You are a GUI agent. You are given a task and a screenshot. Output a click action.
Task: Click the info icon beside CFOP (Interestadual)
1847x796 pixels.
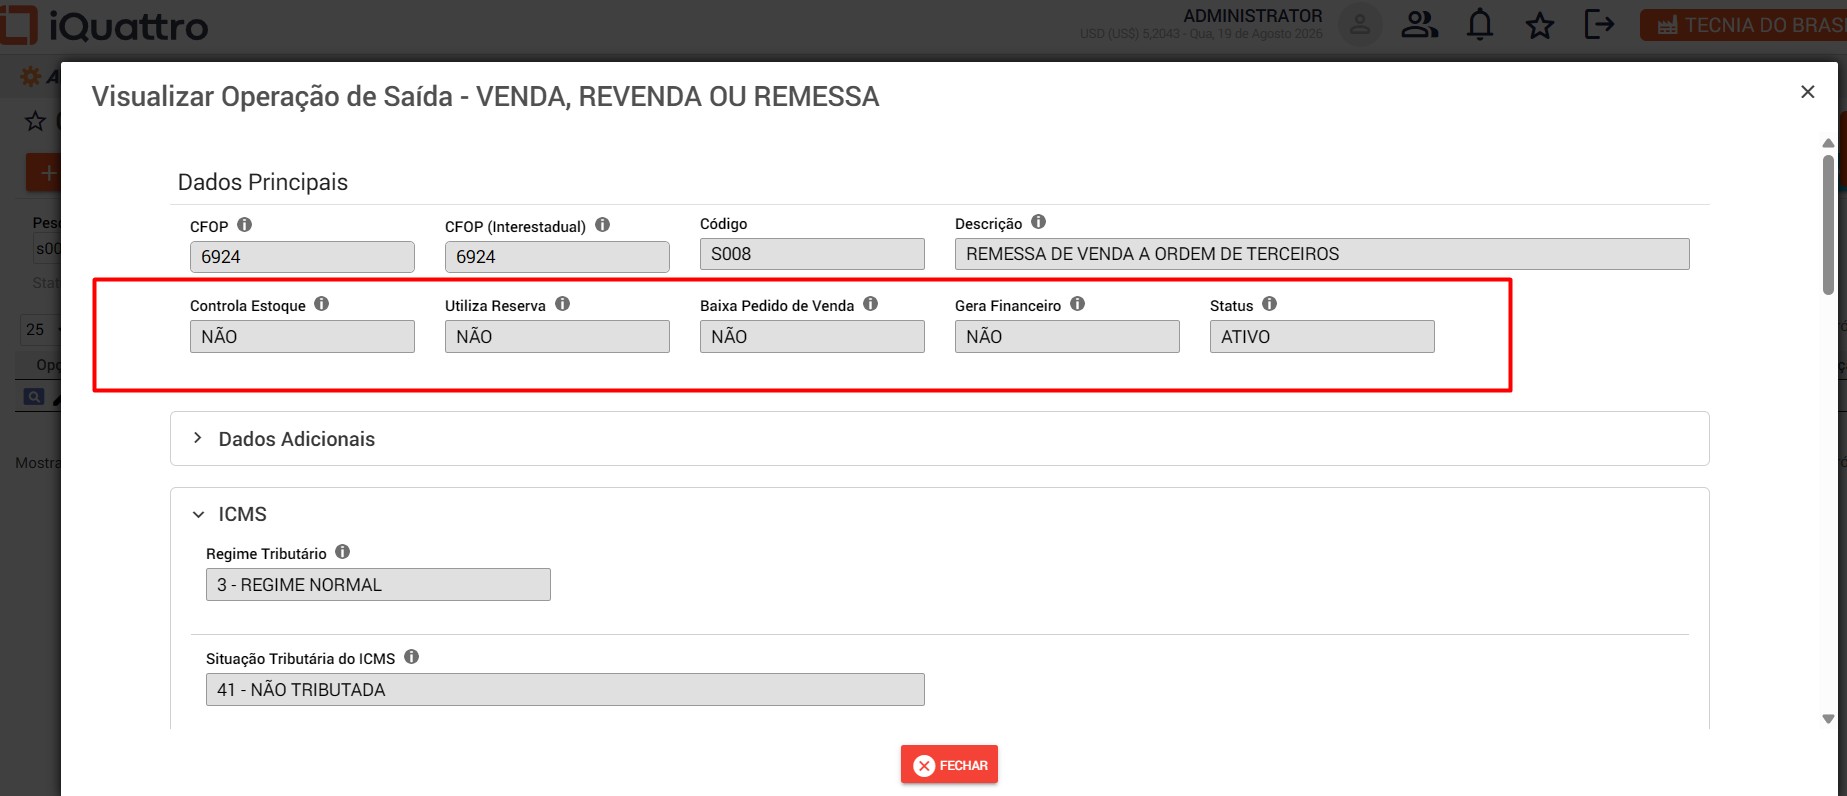(603, 225)
